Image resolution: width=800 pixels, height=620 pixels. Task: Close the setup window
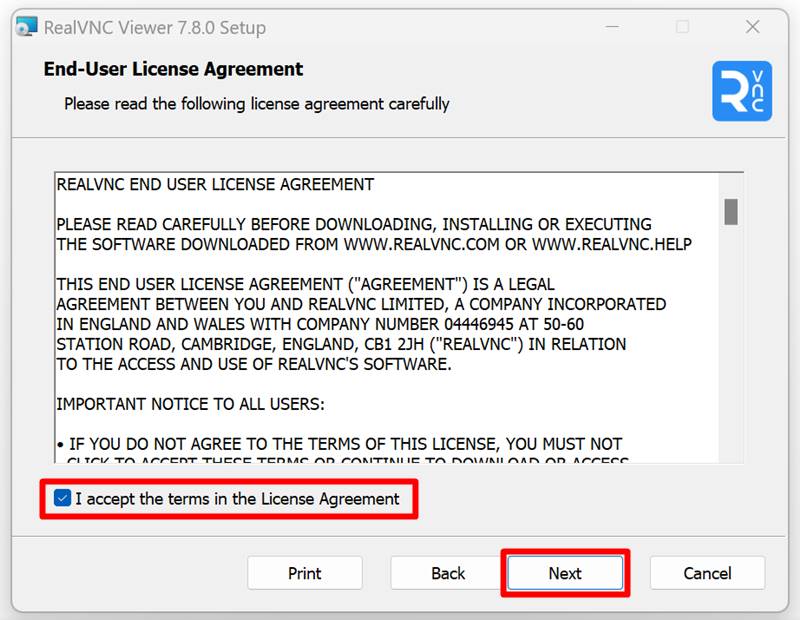(753, 27)
